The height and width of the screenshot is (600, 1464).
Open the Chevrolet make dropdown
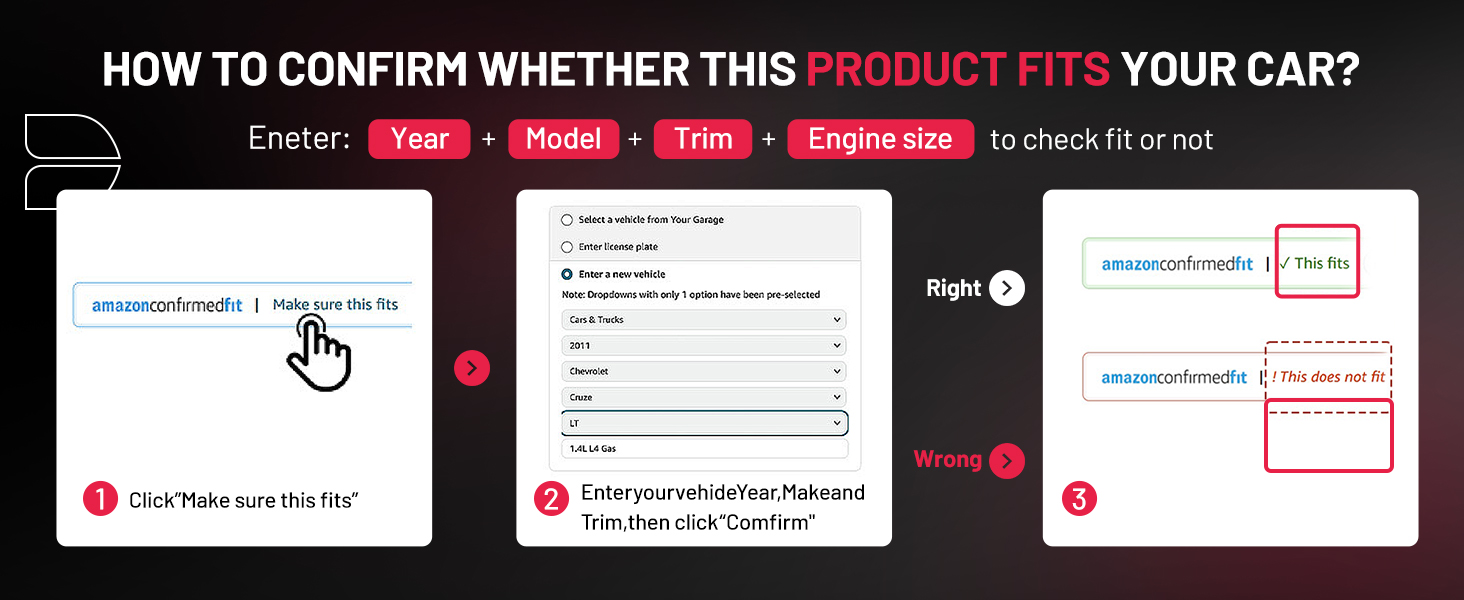point(704,372)
